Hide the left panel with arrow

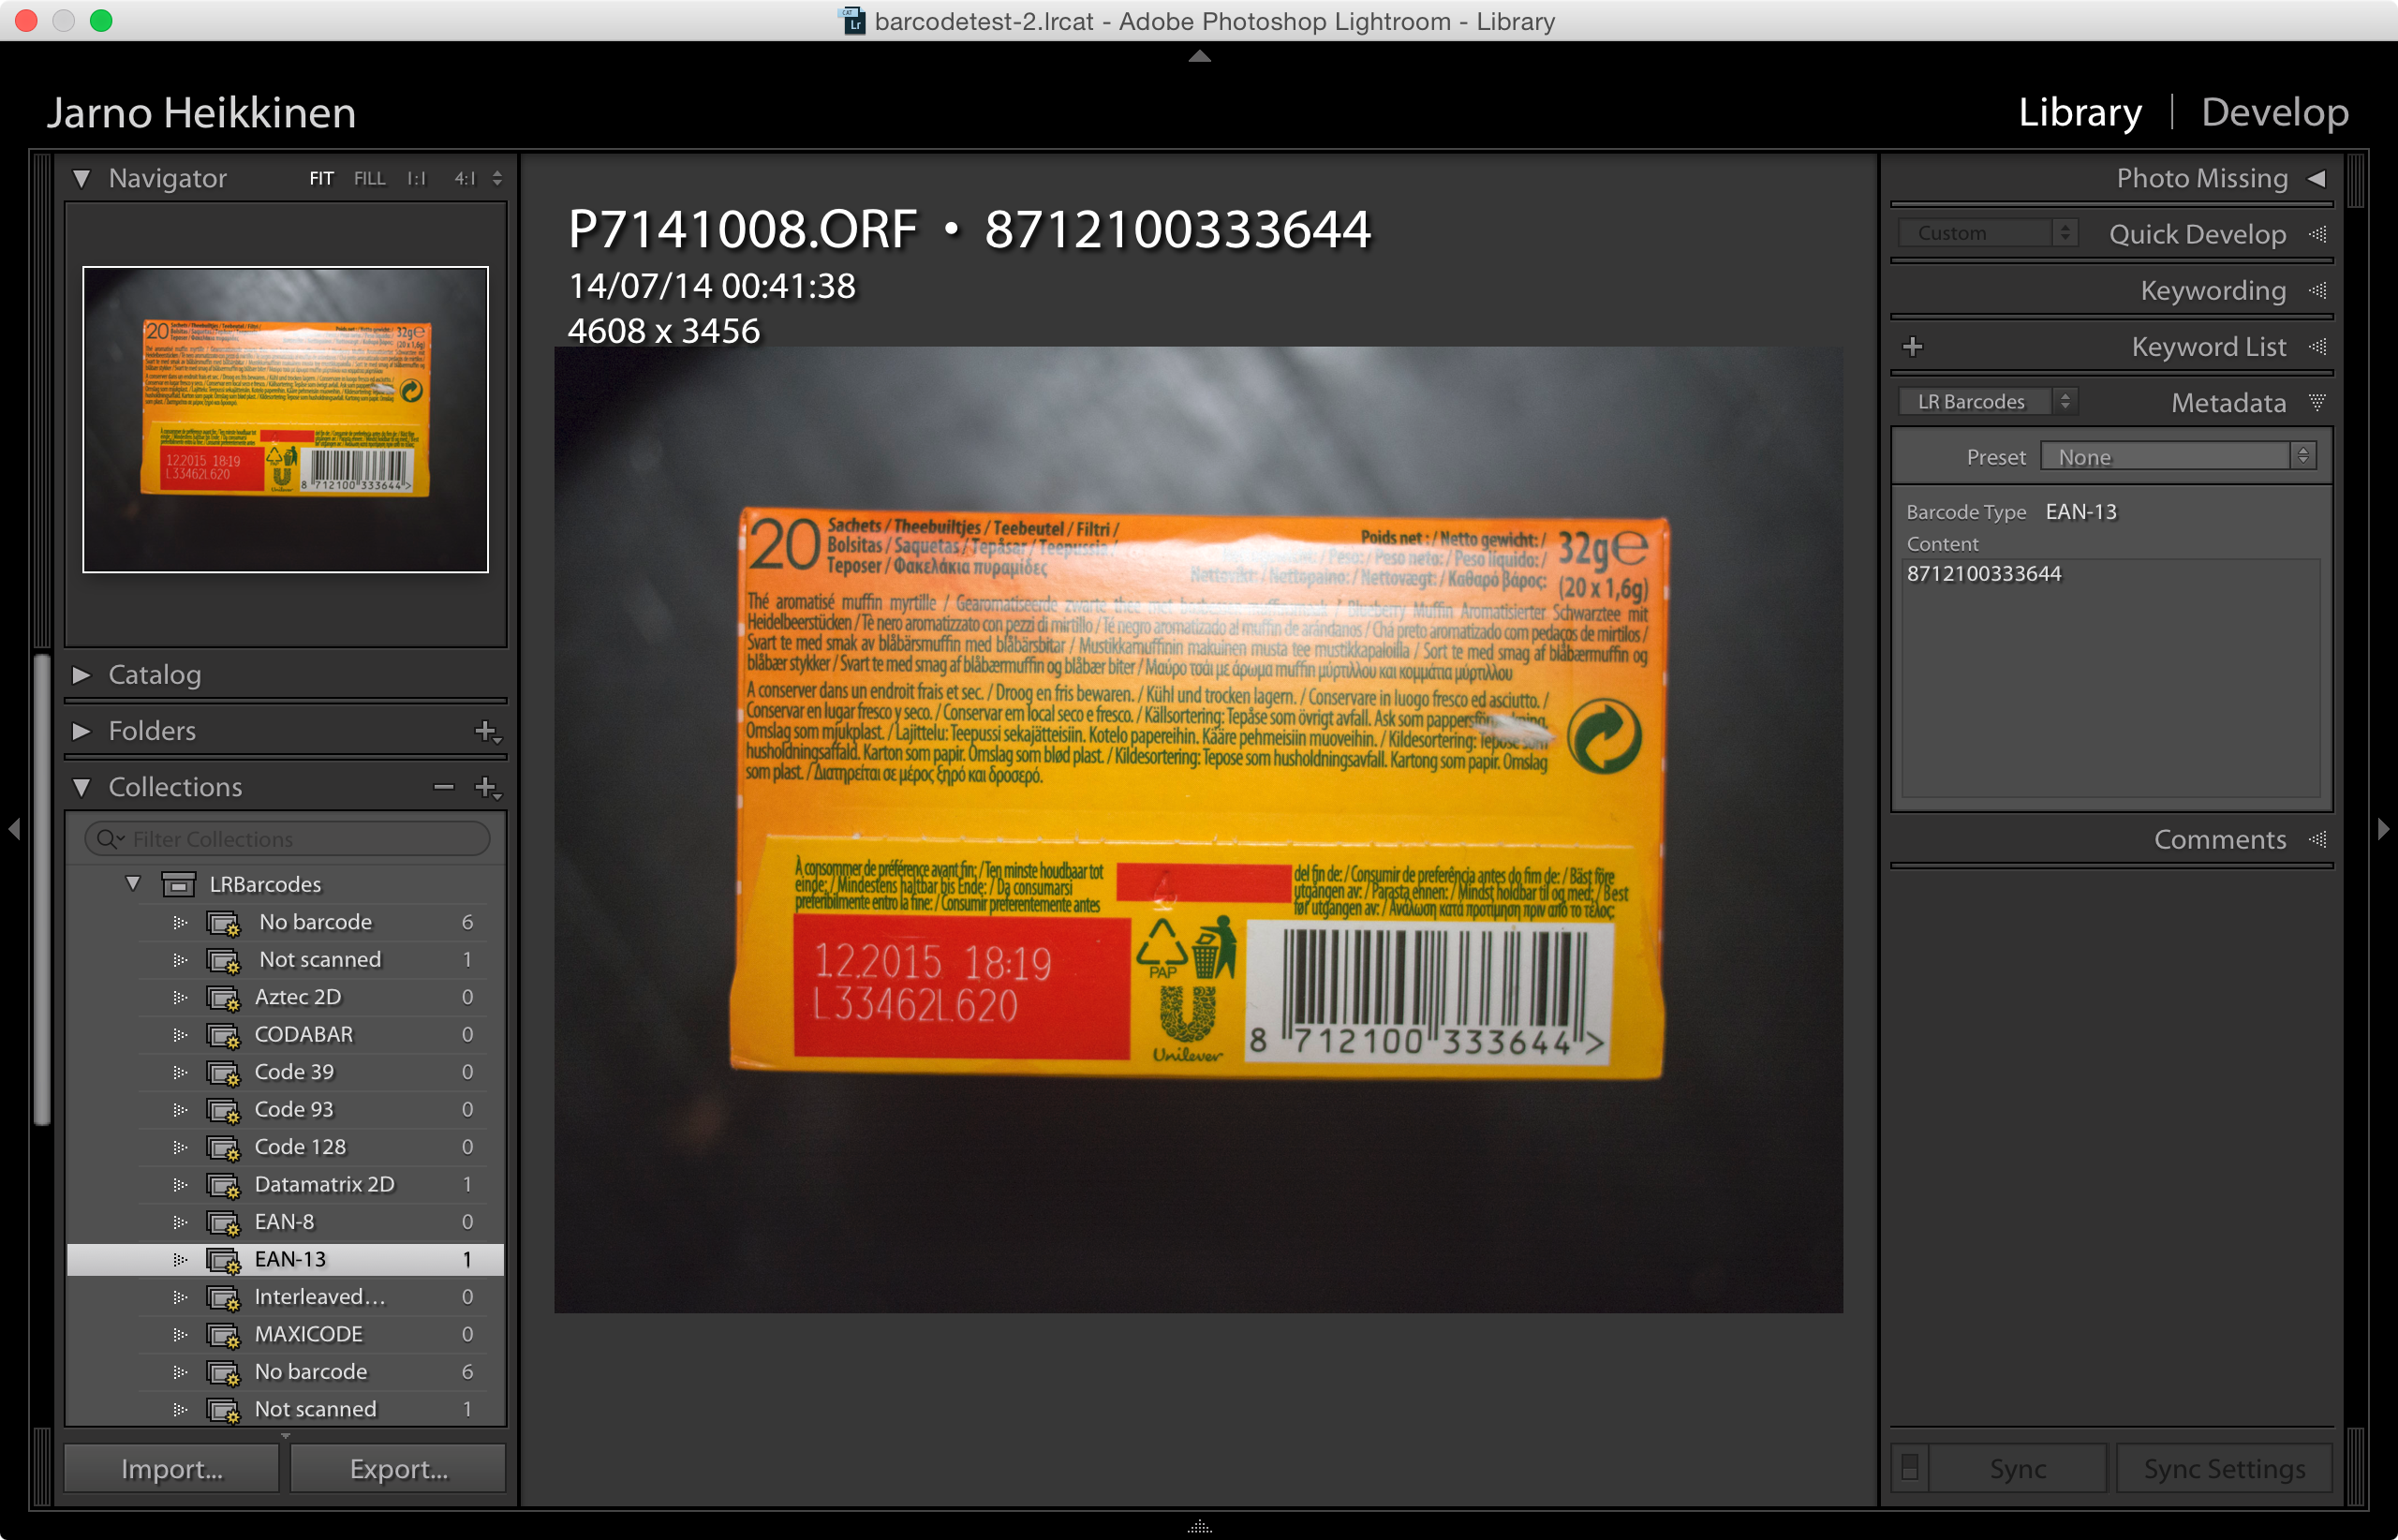pos(14,829)
